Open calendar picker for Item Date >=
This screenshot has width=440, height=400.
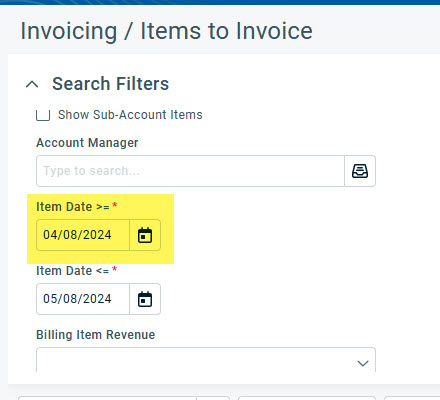(x=145, y=235)
